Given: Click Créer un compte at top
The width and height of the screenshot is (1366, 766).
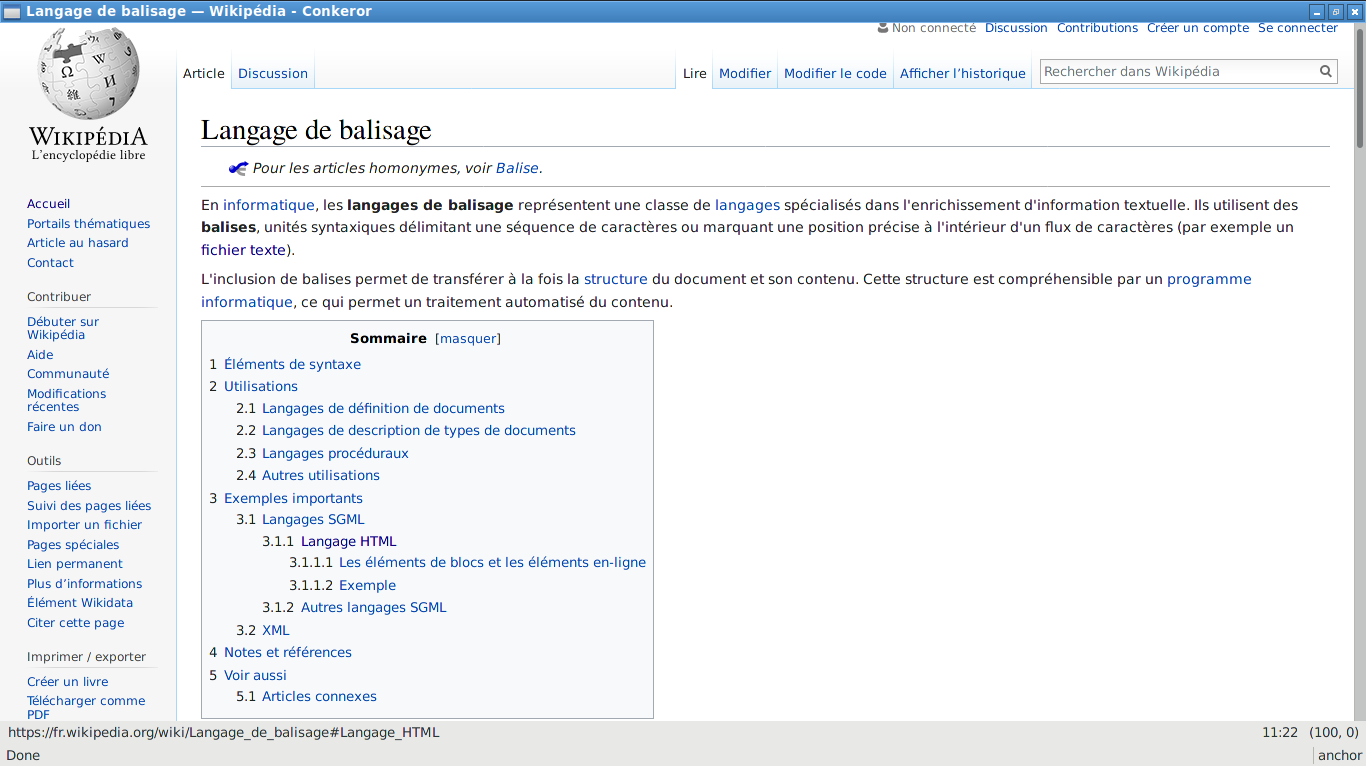Looking at the screenshot, I should coord(1197,28).
